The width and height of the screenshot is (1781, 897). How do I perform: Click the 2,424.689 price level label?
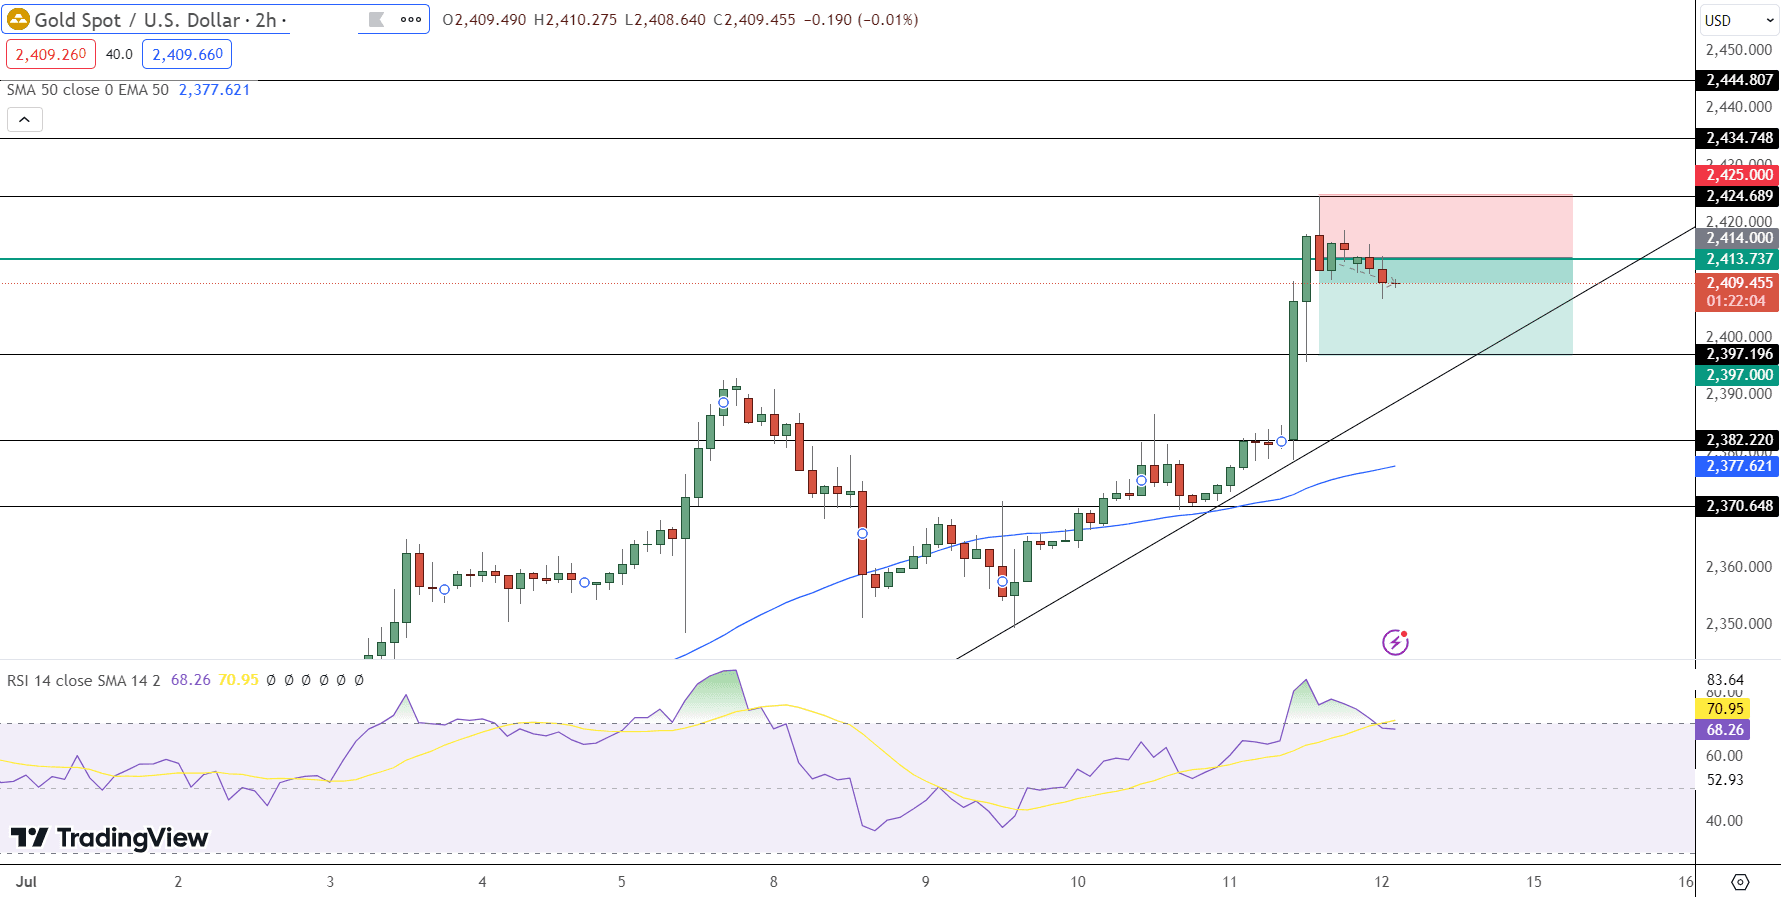[x=1739, y=196]
